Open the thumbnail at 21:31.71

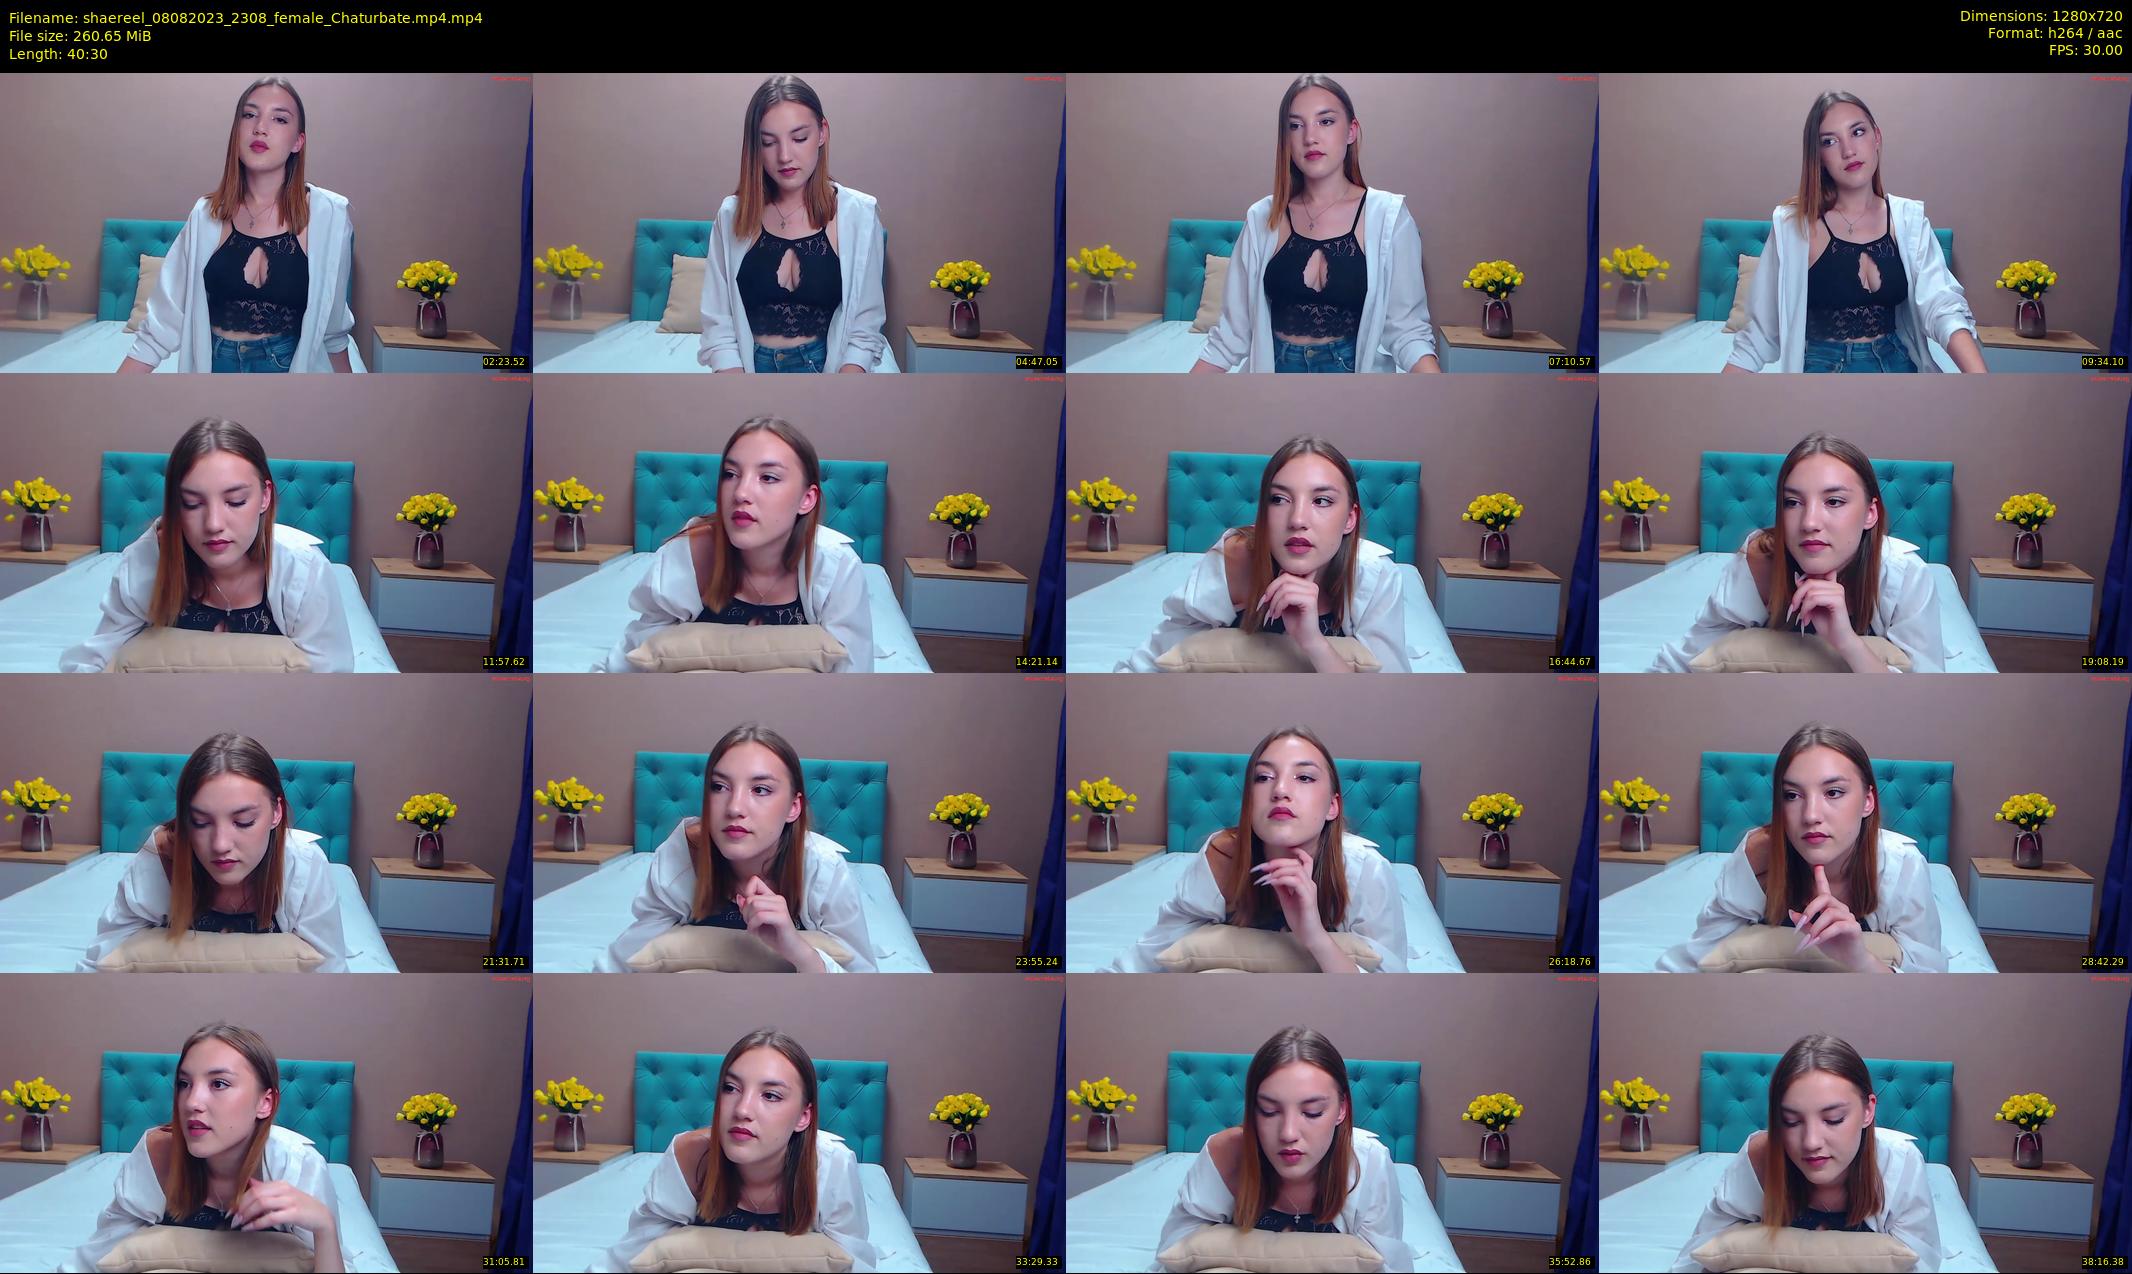click(266, 822)
